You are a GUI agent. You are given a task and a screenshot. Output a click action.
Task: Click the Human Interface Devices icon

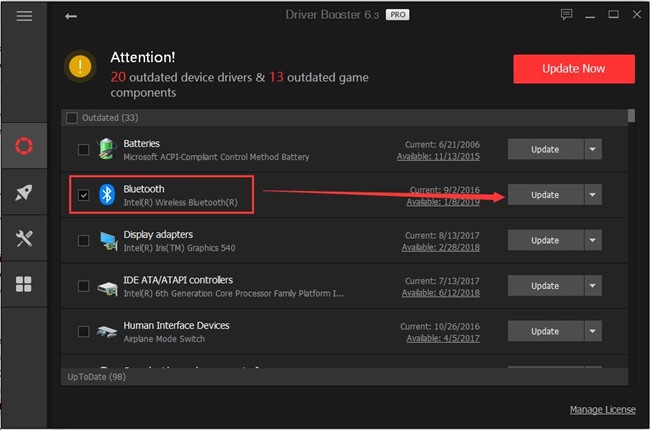[107, 331]
